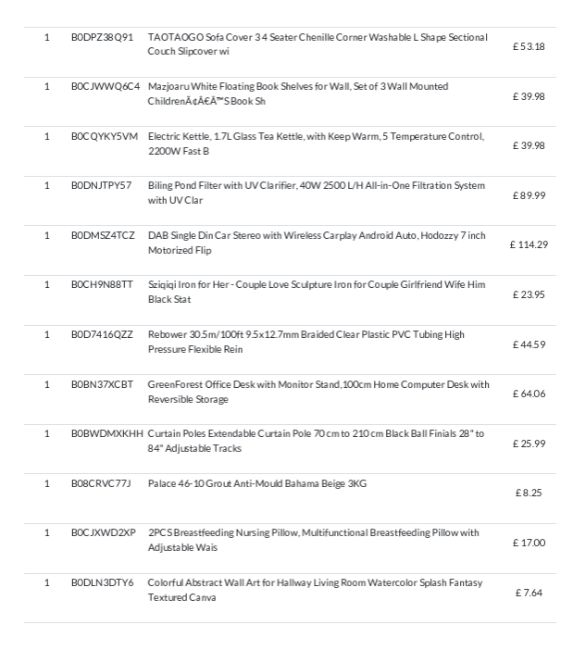Select the TAOTAOGO Sofa Cover description
Viewport: 573px width, 650px height.
pyautogui.click(x=318, y=44)
